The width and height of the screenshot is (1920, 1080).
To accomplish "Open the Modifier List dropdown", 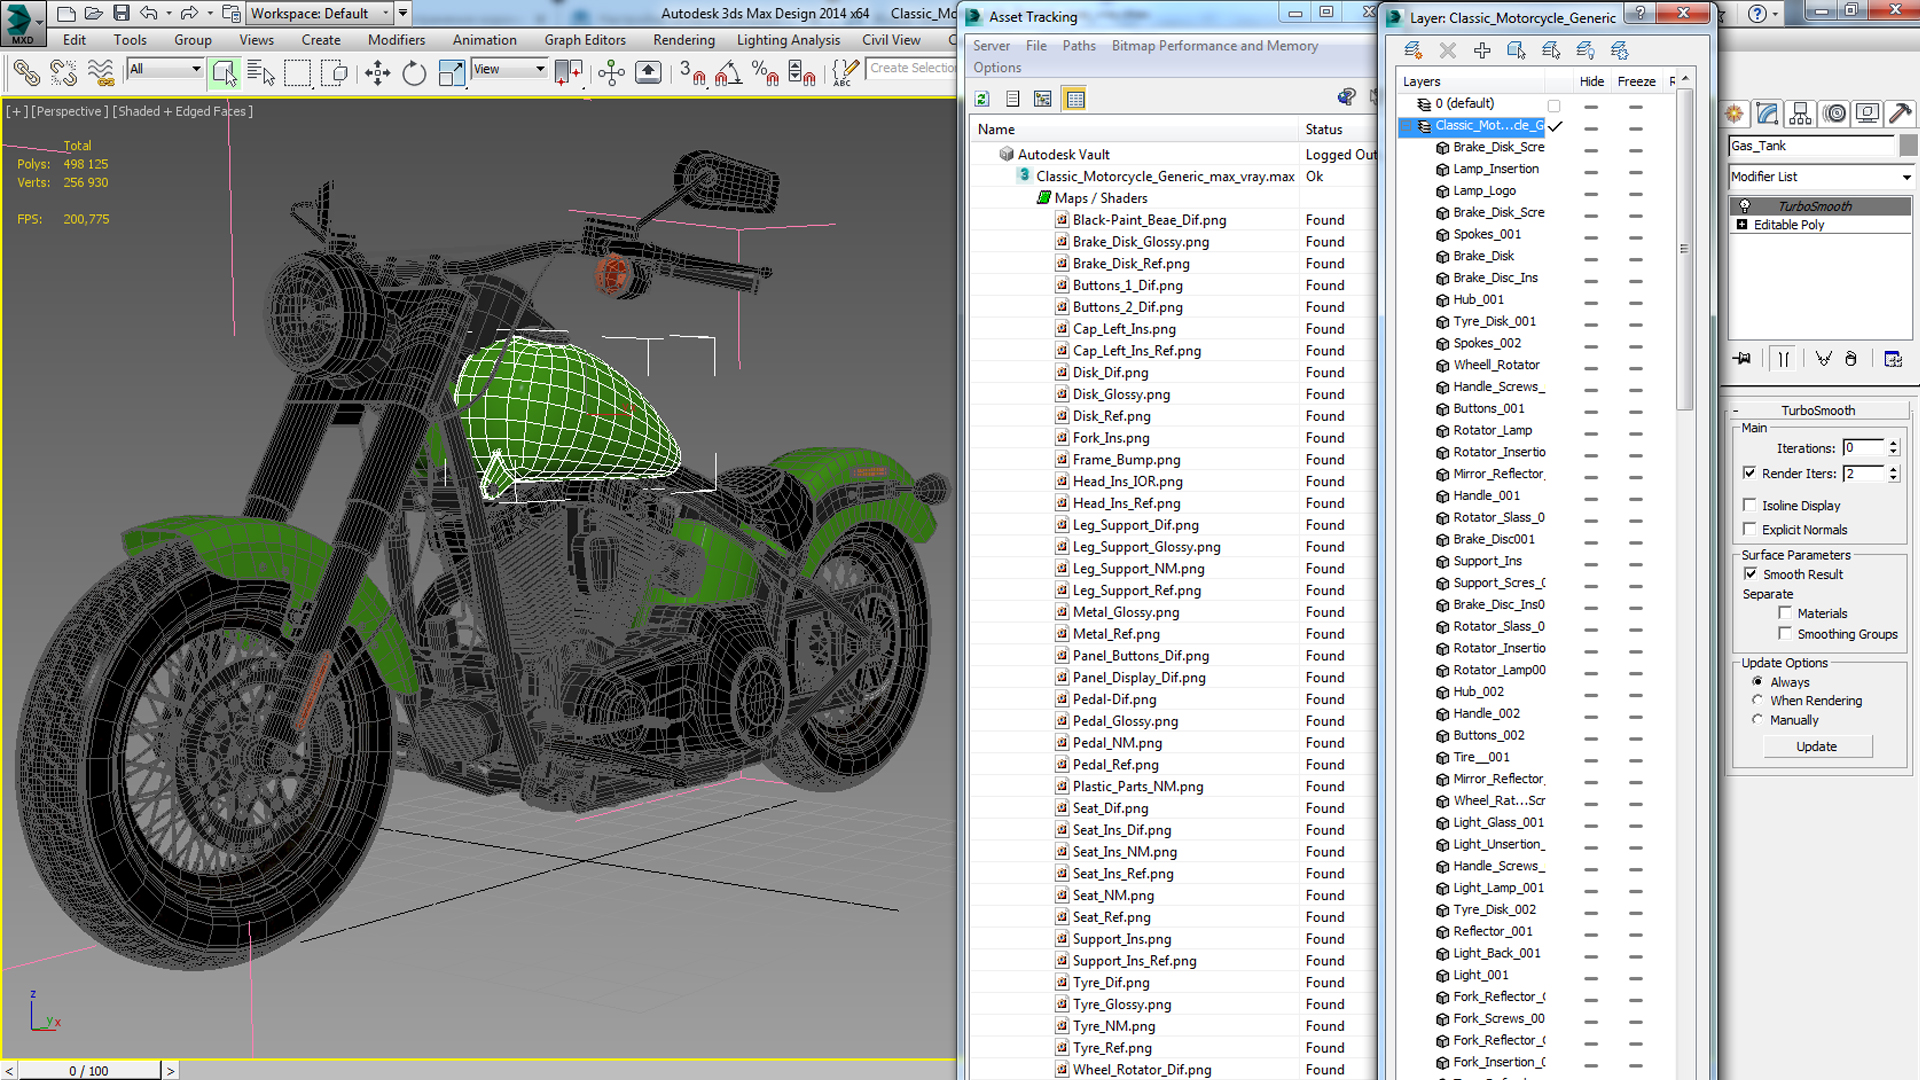I will (1821, 177).
